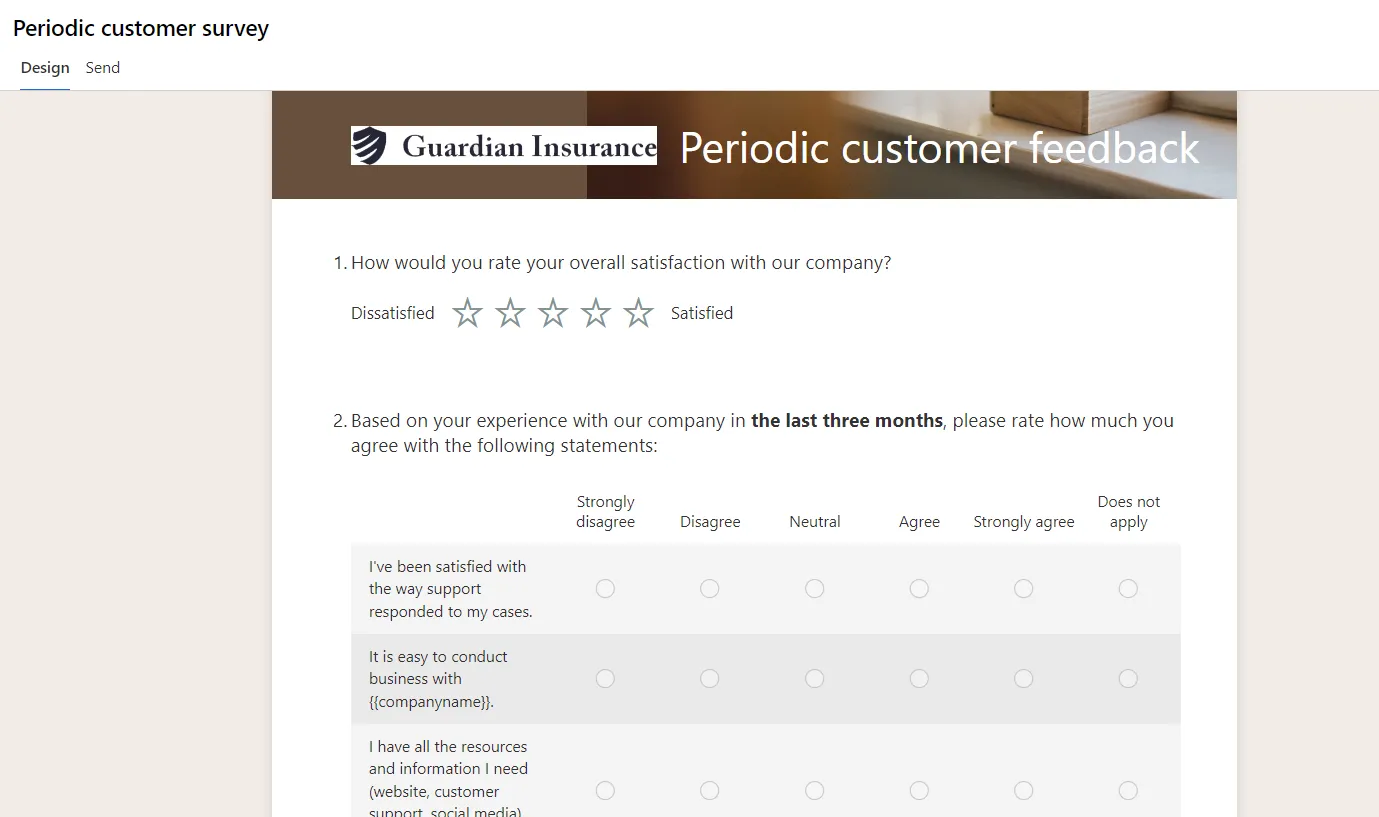
Task: Open the Design tab
Action: (45, 68)
